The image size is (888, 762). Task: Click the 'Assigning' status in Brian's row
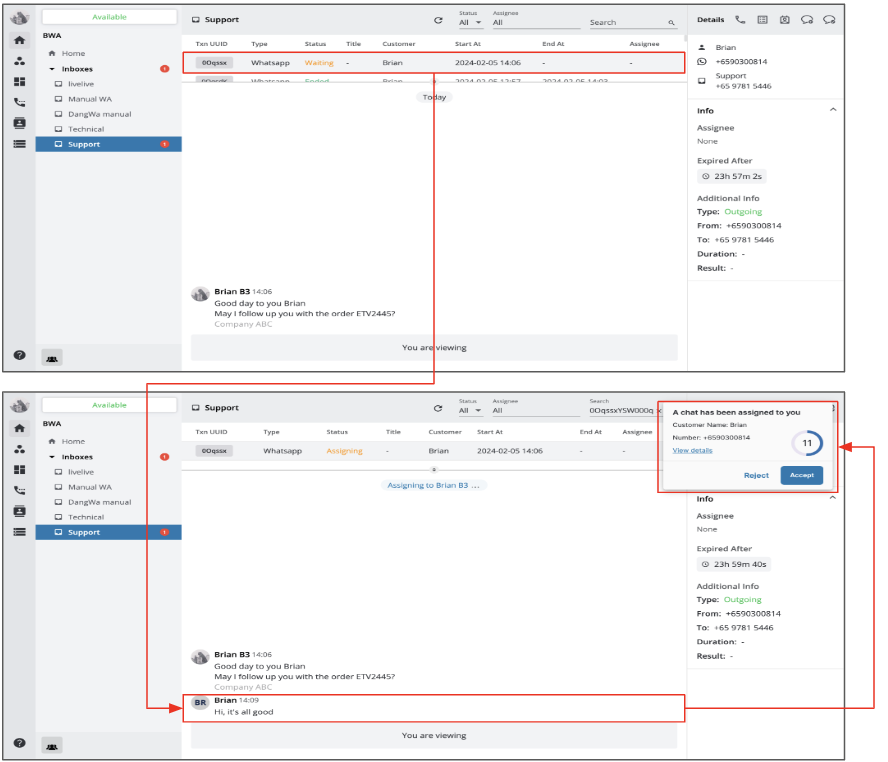pos(344,451)
